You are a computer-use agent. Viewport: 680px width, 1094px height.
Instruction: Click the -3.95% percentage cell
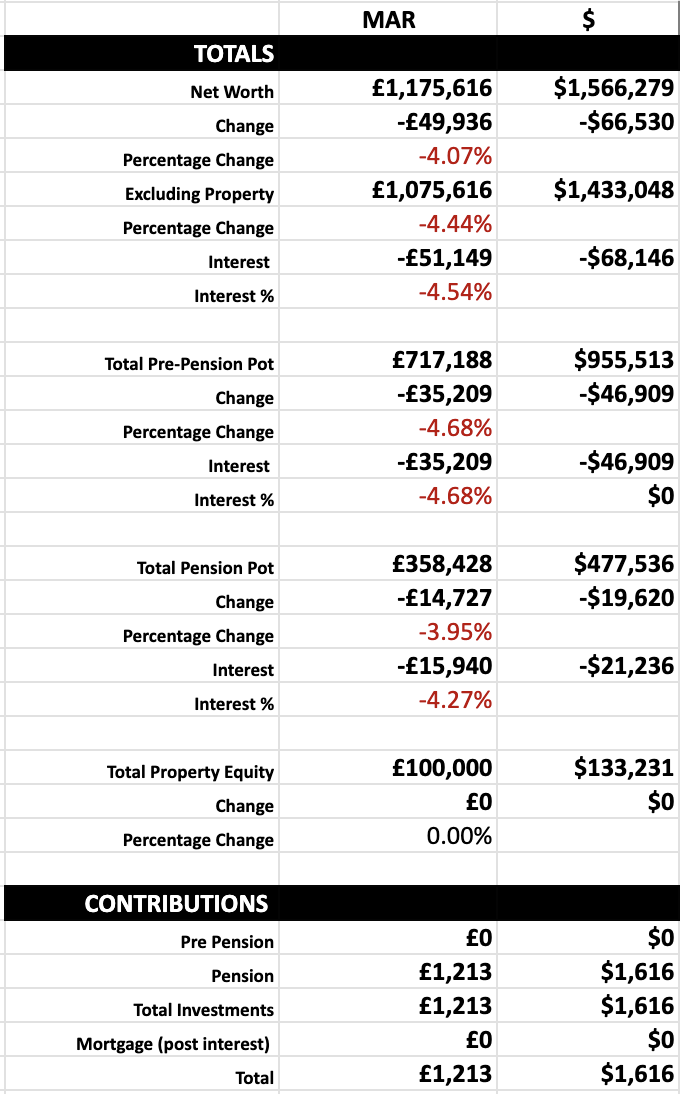(x=455, y=632)
